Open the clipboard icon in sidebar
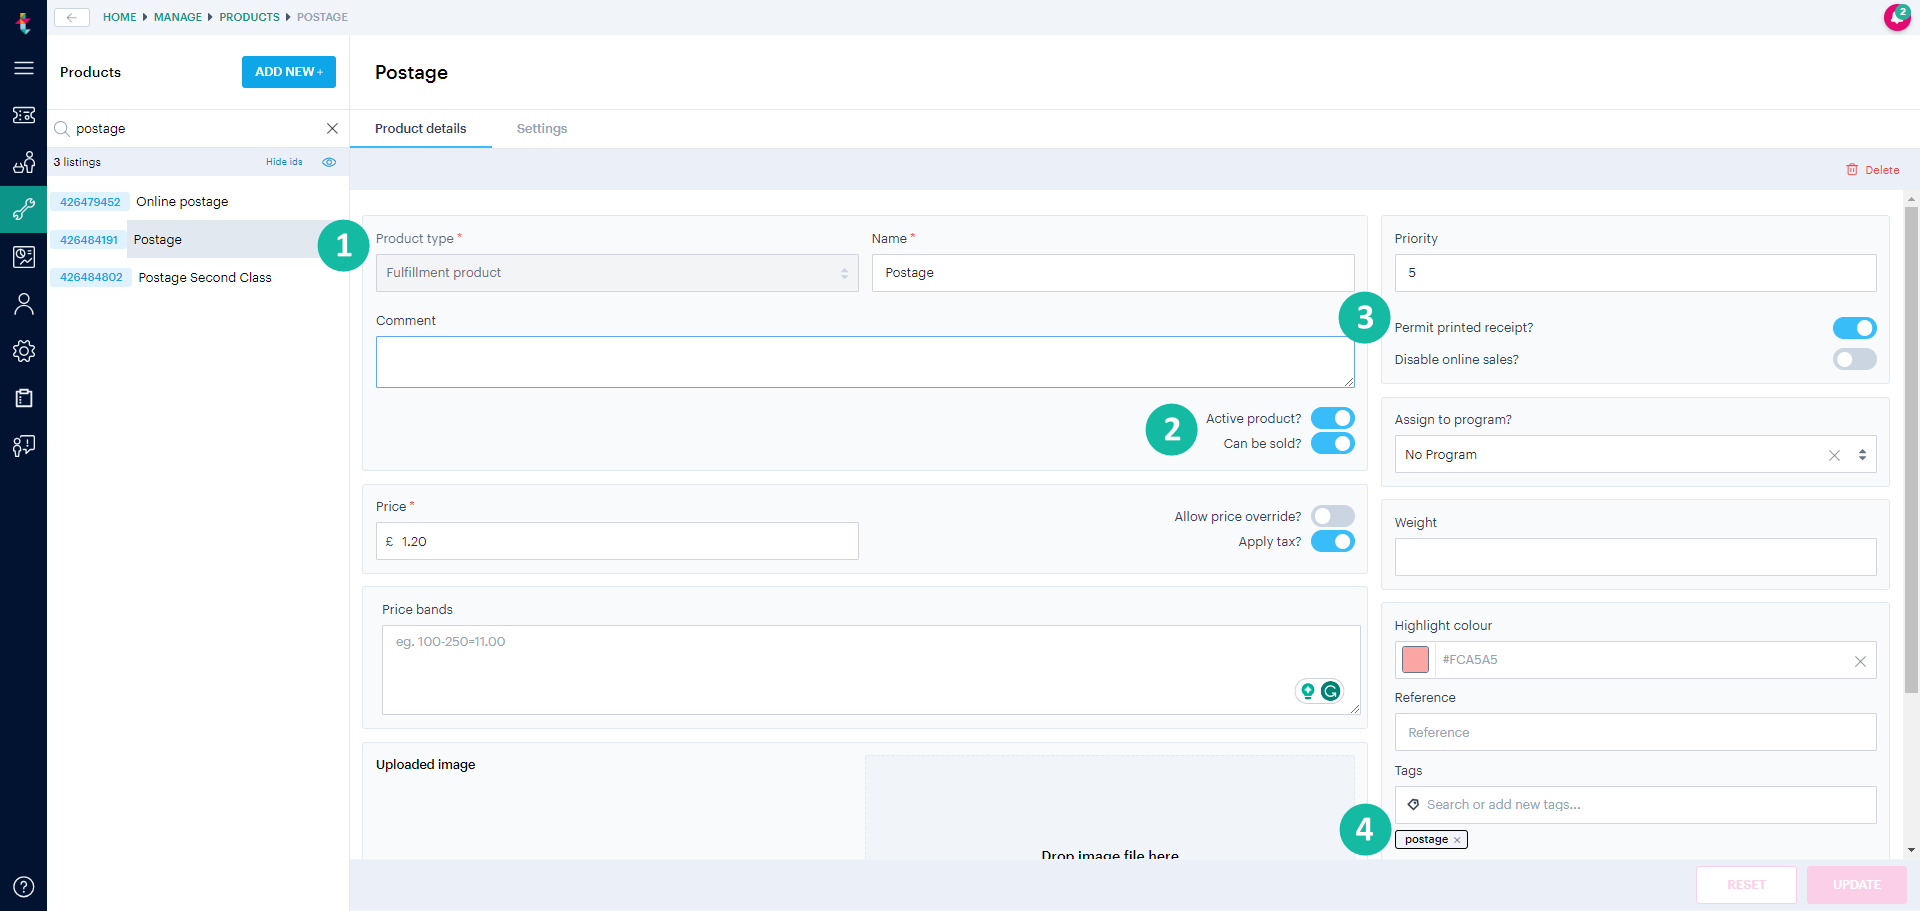Image resolution: width=1920 pixels, height=911 pixels. coord(24,398)
